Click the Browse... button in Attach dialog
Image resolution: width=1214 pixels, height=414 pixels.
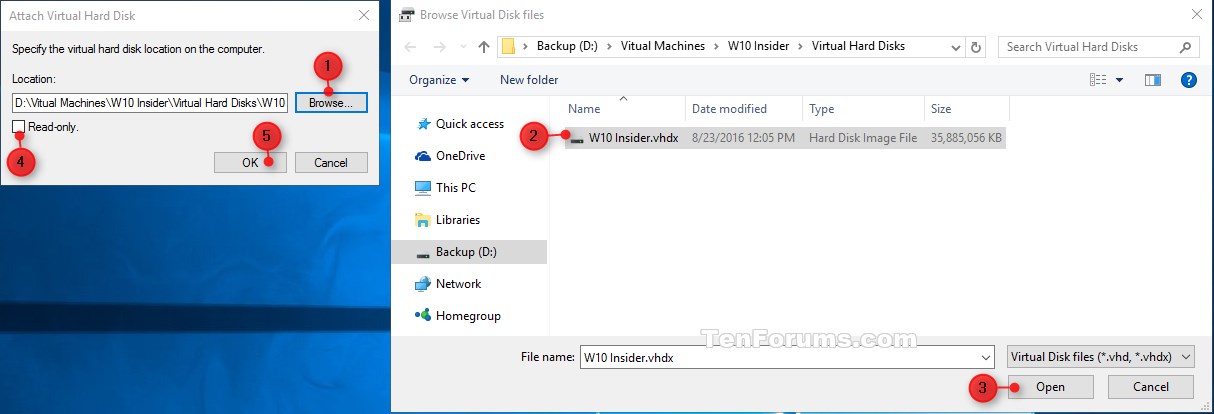331,102
